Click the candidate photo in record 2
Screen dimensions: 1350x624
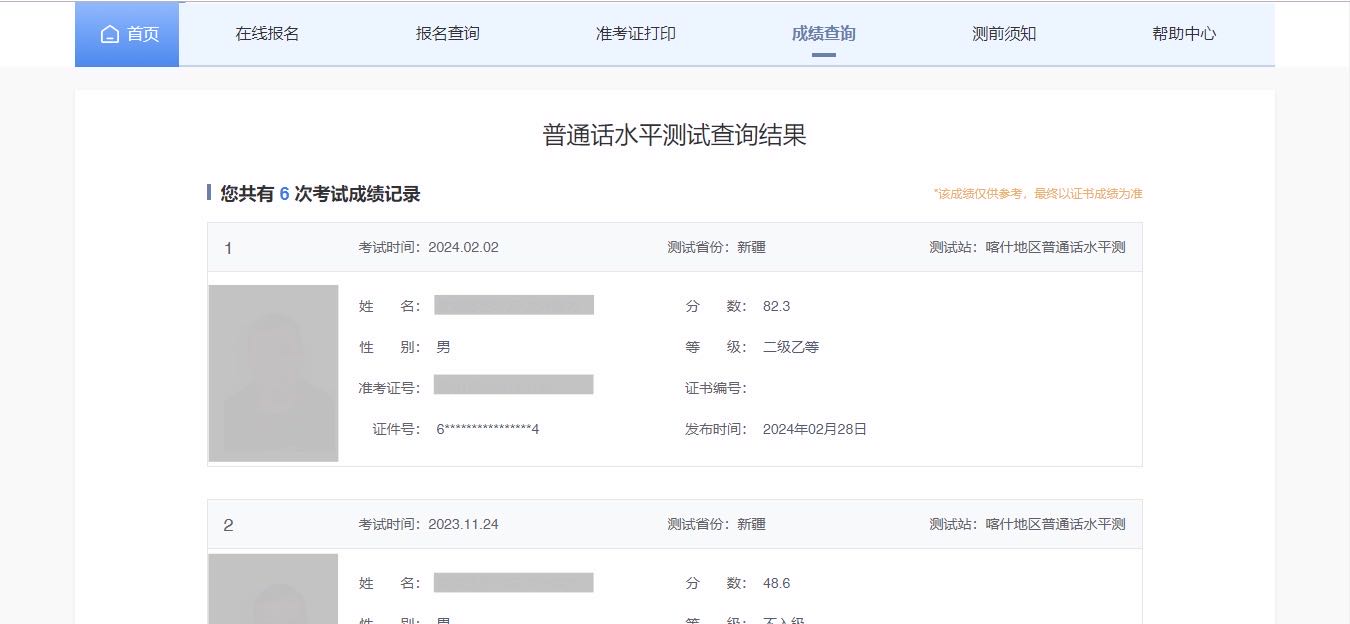(x=273, y=588)
